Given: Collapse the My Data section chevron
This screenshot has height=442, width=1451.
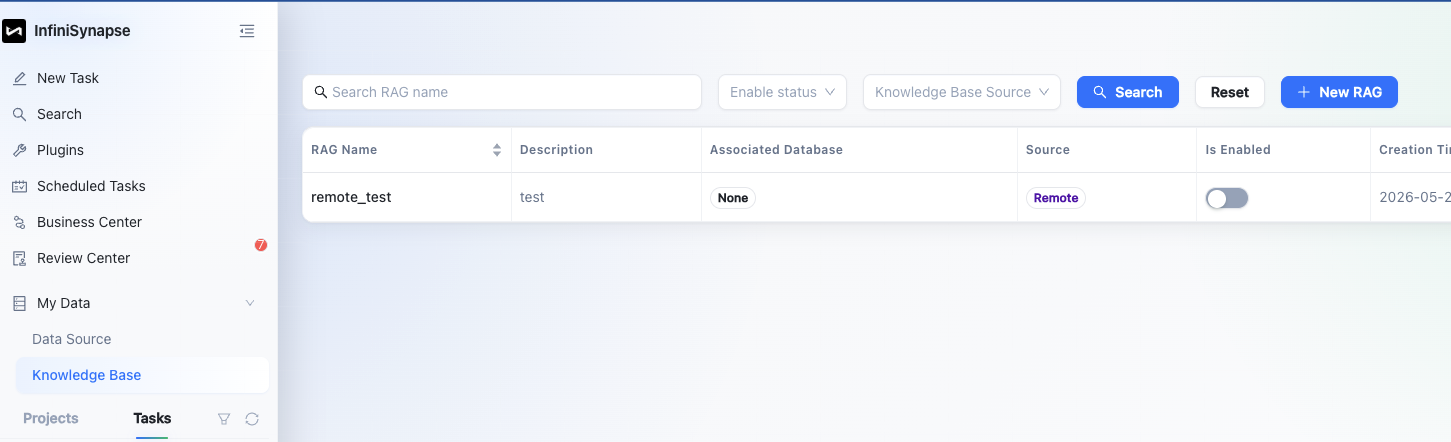Looking at the screenshot, I should [250, 303].
